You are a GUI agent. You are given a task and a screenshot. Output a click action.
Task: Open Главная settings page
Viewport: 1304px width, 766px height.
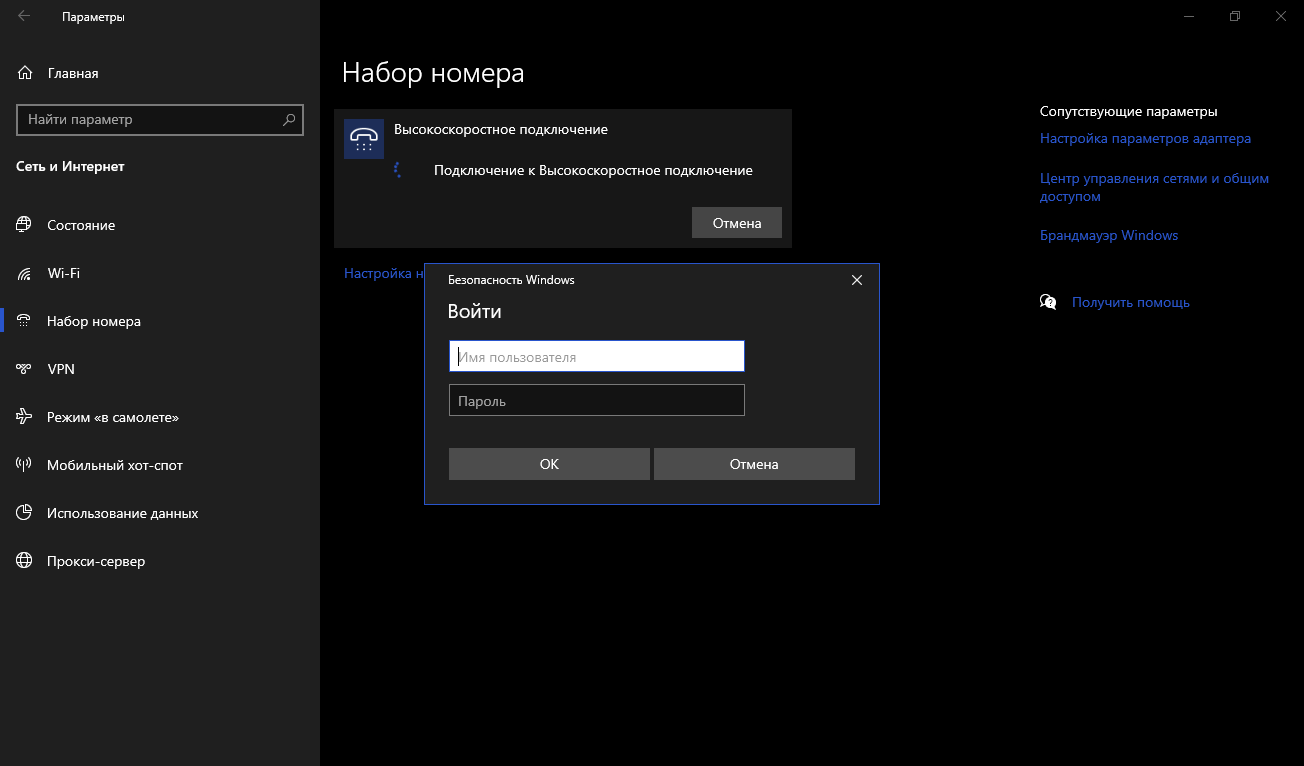tap(160, 73)
